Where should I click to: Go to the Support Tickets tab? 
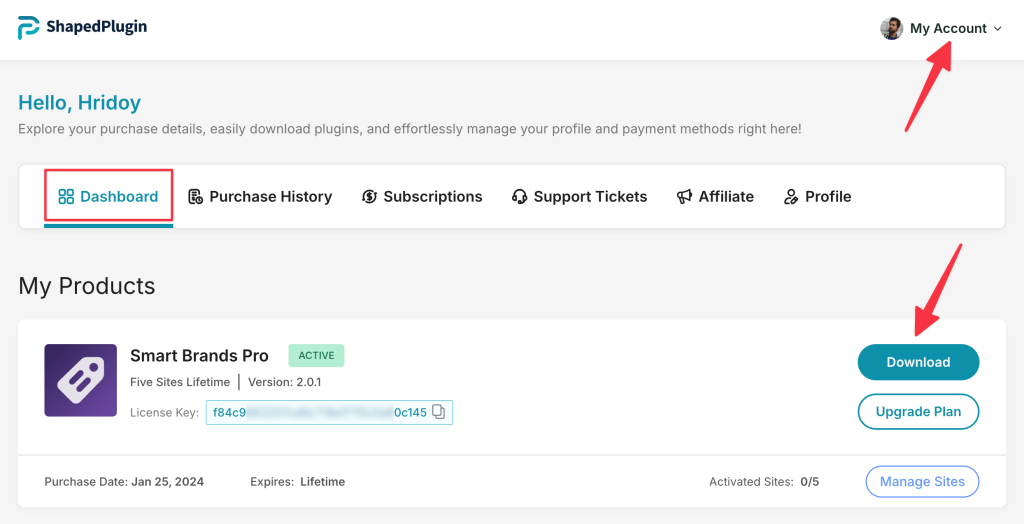(579, 197)
